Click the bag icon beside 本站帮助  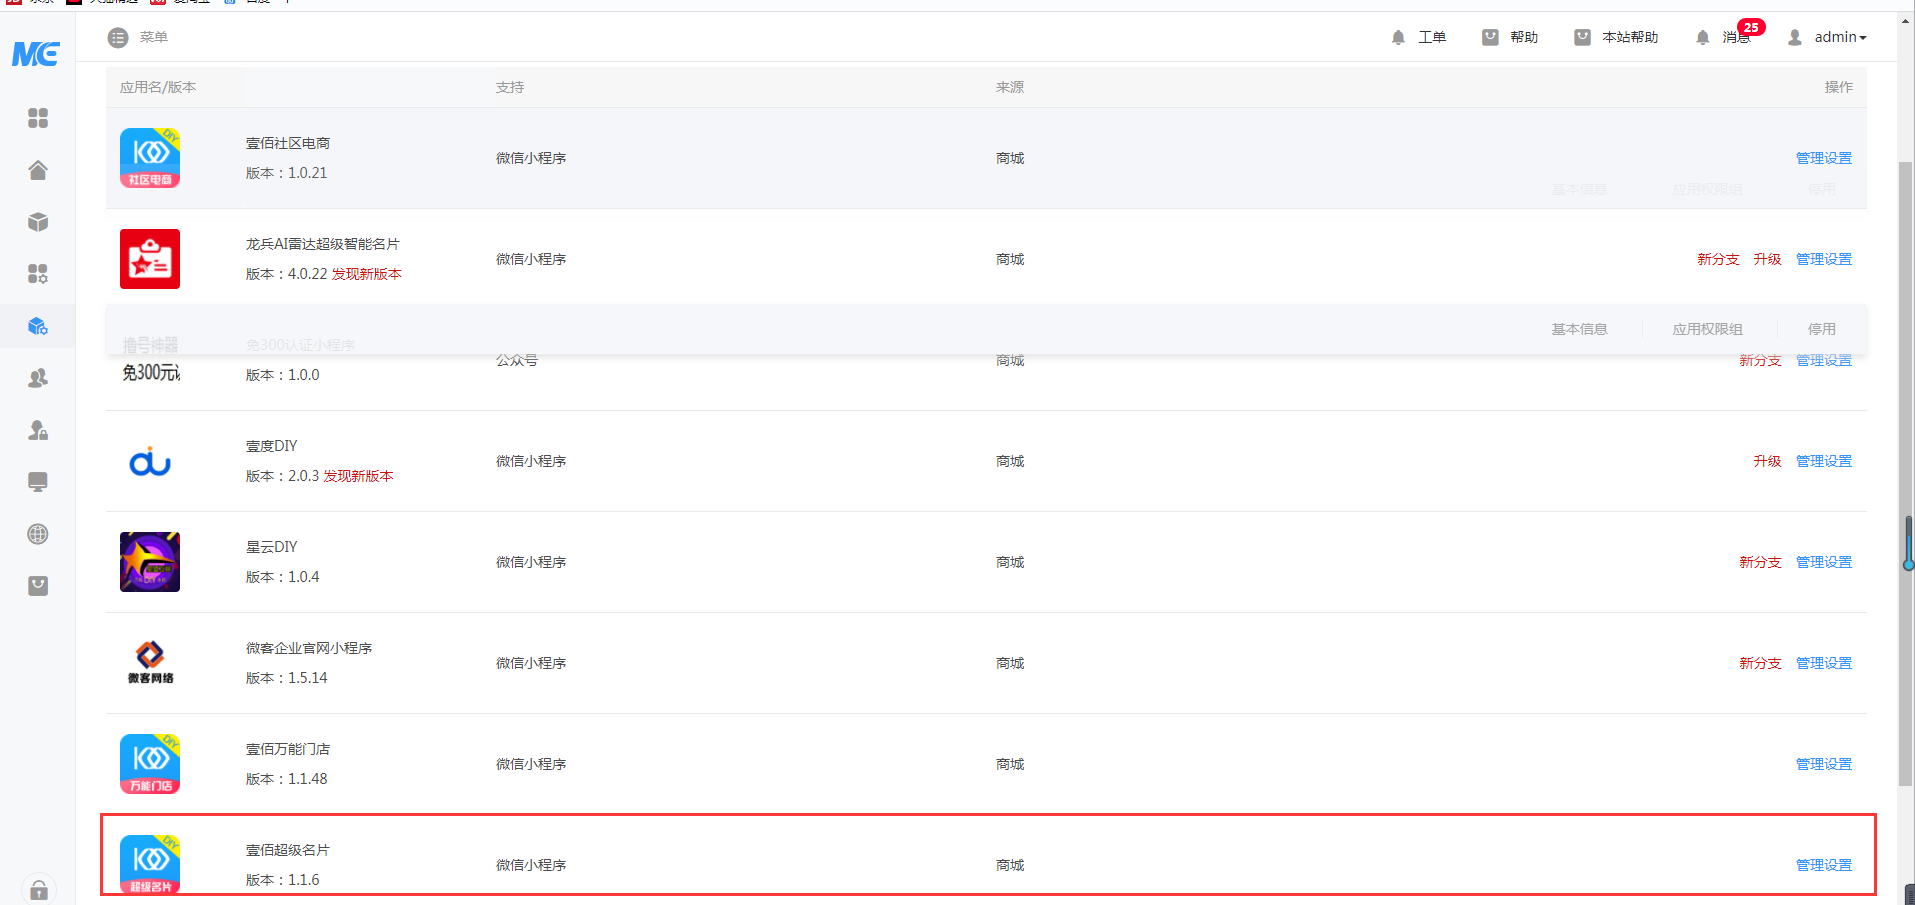click(1582, 37)
